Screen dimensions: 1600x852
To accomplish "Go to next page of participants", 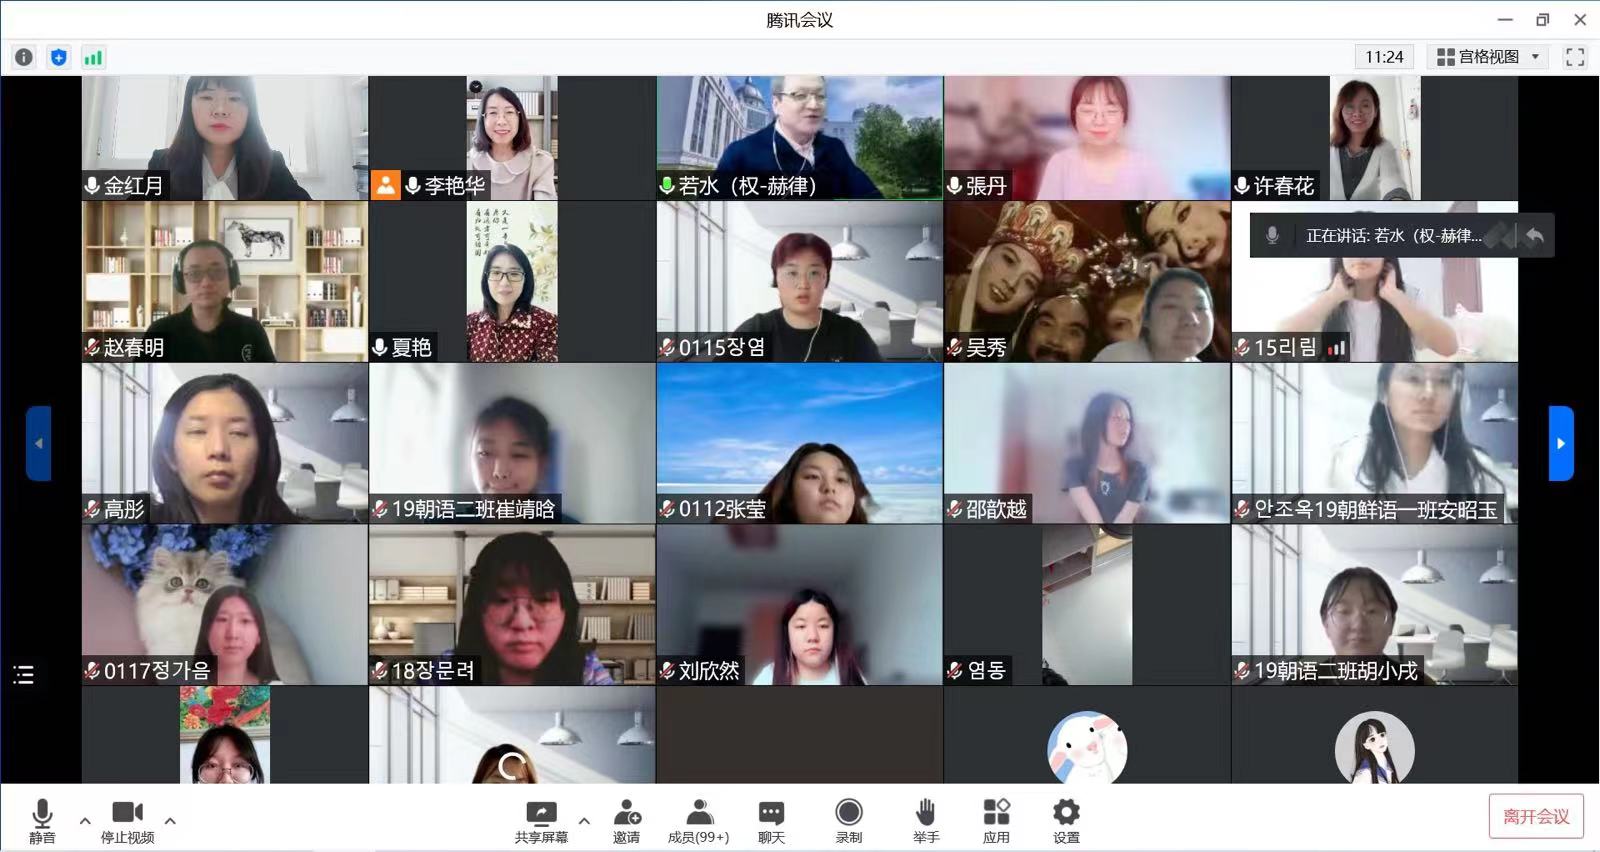I will tap(1560, 443).
